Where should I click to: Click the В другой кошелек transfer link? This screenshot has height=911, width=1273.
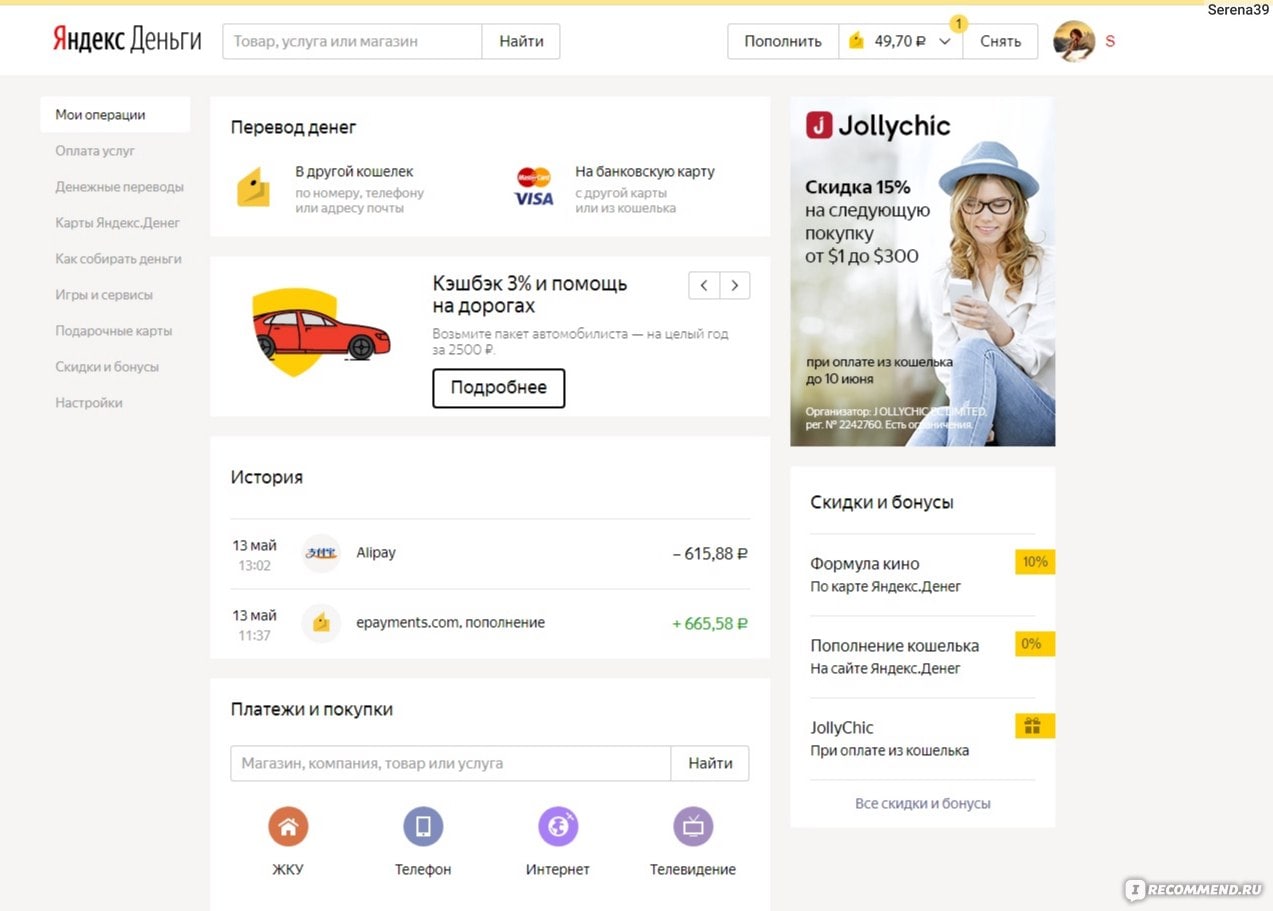[354, 171]
